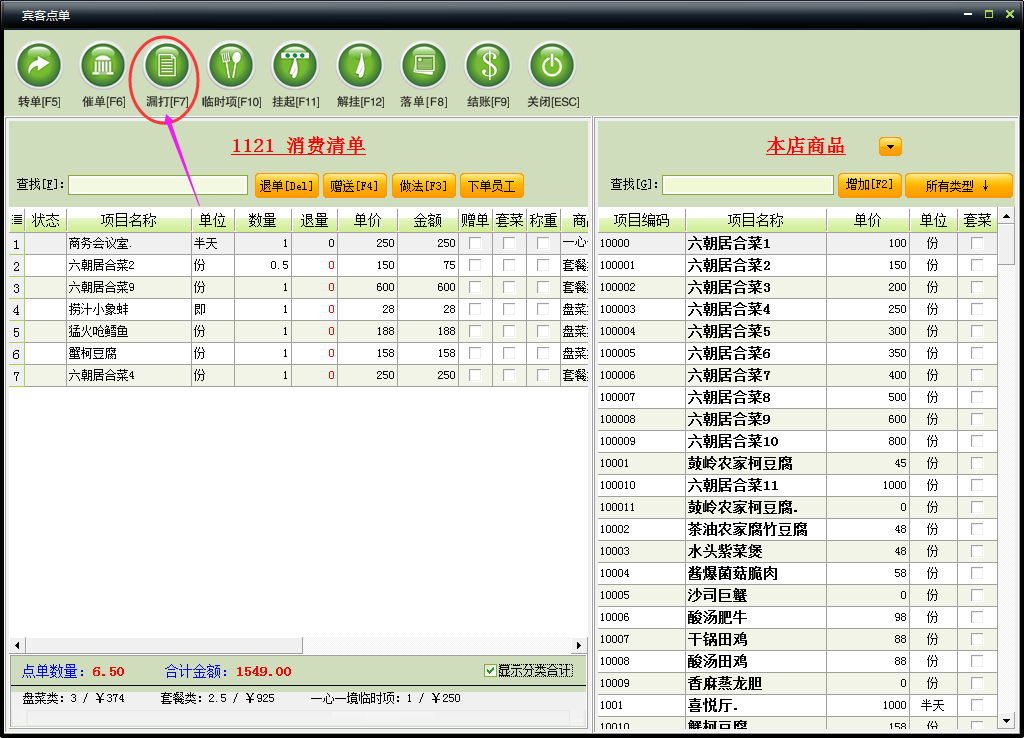
Task: Open 结账 [F9] checkout with dollar icon
Action: (488, 66)
